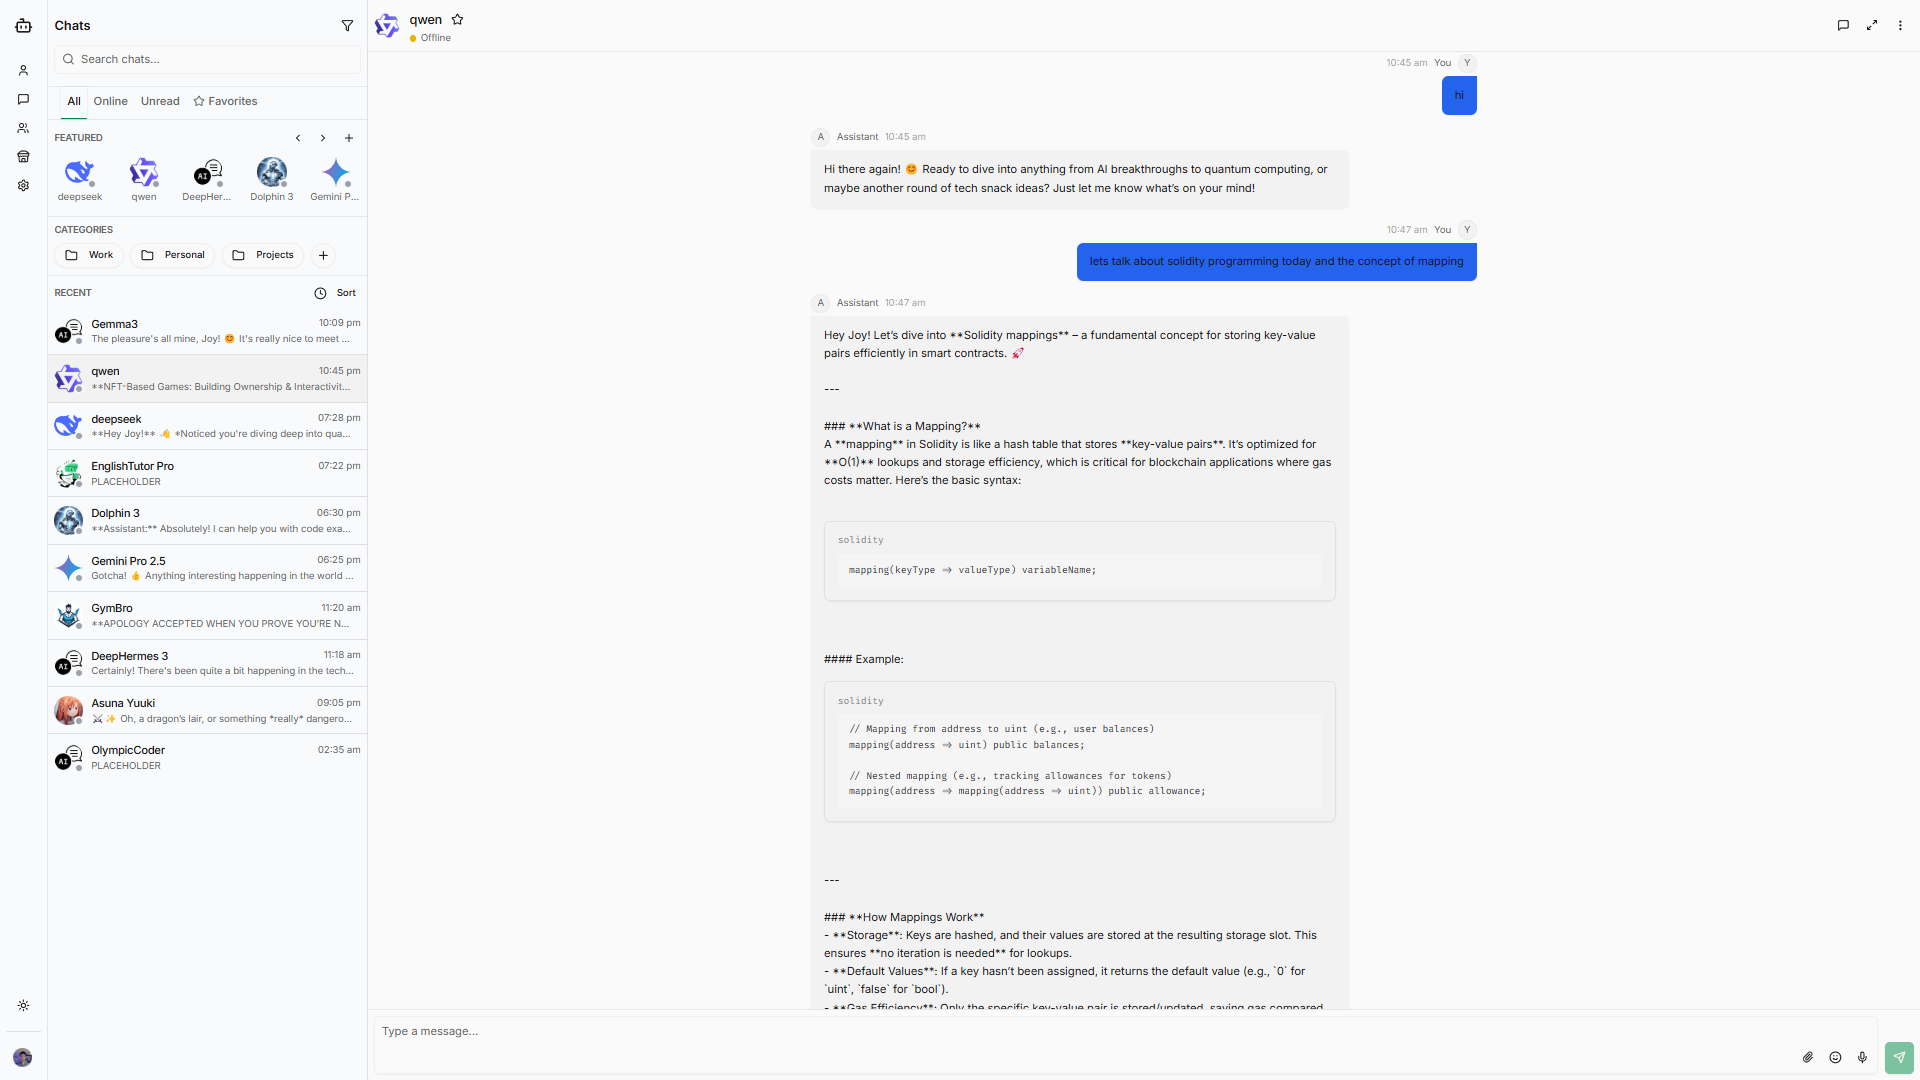
Task: Expand chat to fullscreen icon
Action: [1872, 26]
